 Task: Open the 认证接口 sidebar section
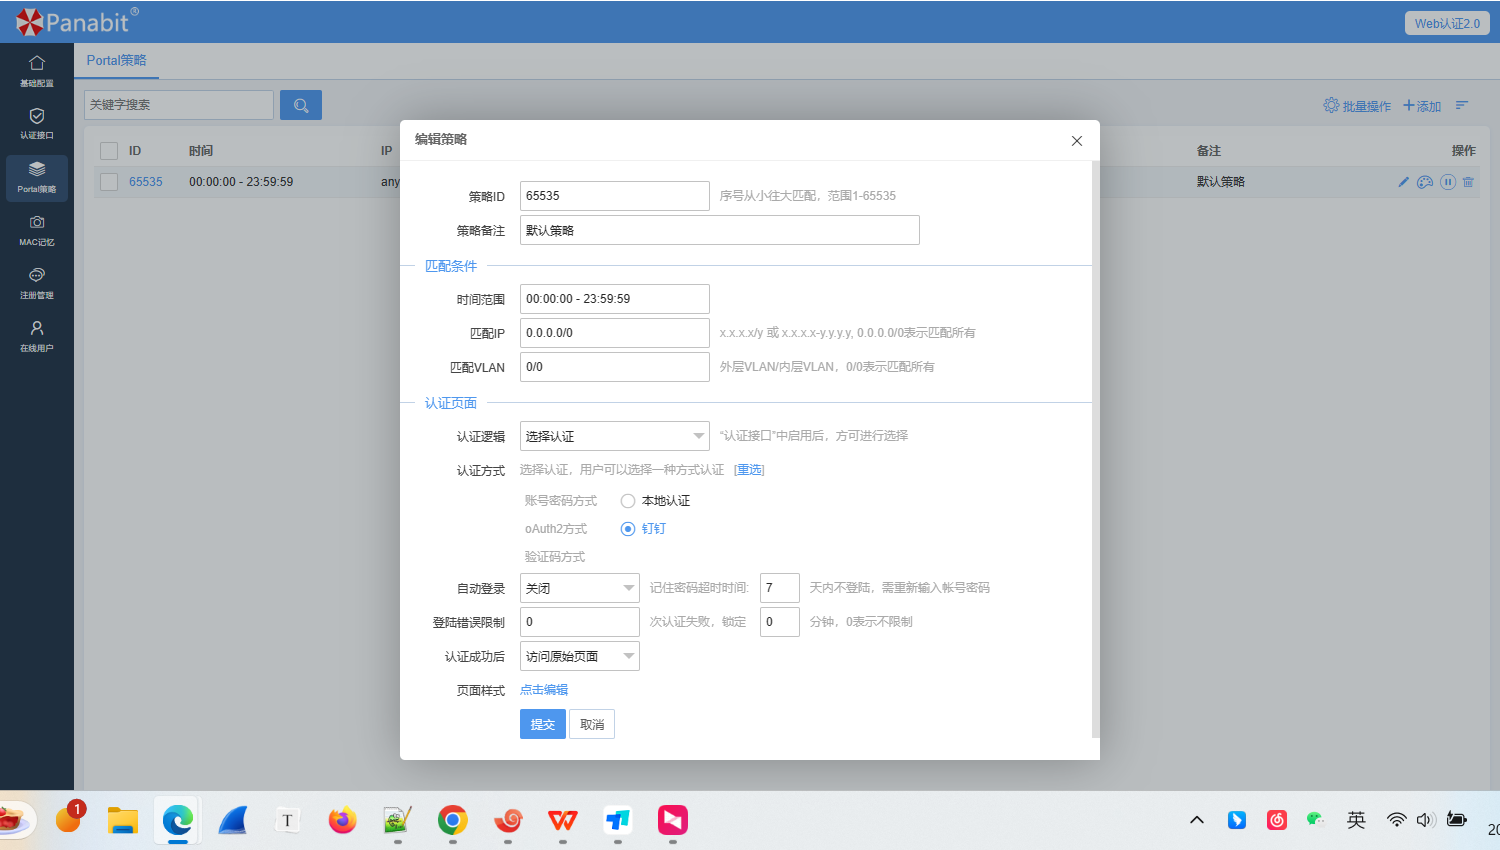click(x=37, y=123)
